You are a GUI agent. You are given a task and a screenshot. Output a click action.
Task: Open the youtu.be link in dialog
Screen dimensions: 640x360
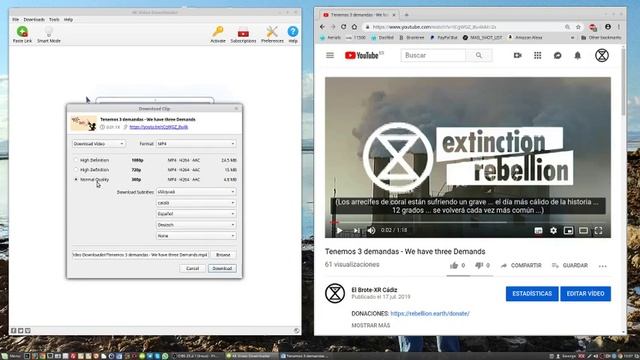coord(158,127)
